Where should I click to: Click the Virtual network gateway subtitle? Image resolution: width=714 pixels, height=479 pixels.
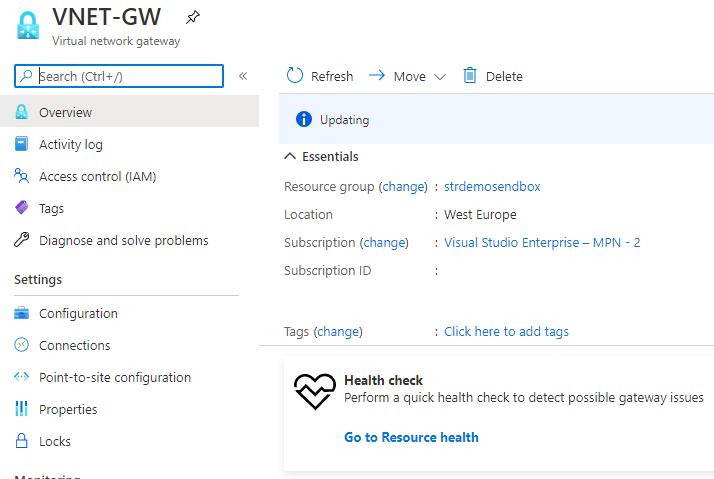(x=116, y=41)
